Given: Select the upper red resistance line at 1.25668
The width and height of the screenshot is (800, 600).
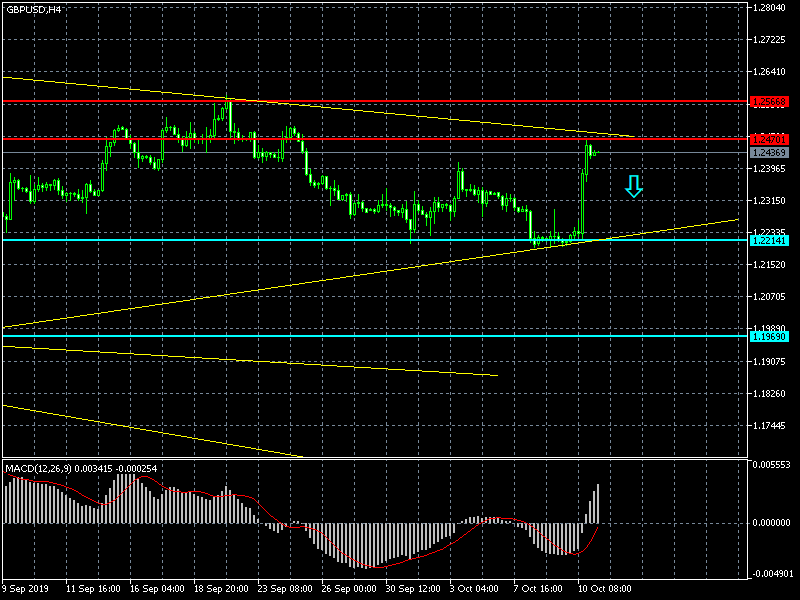Looking at the screenshot, I should coord(375,102).
